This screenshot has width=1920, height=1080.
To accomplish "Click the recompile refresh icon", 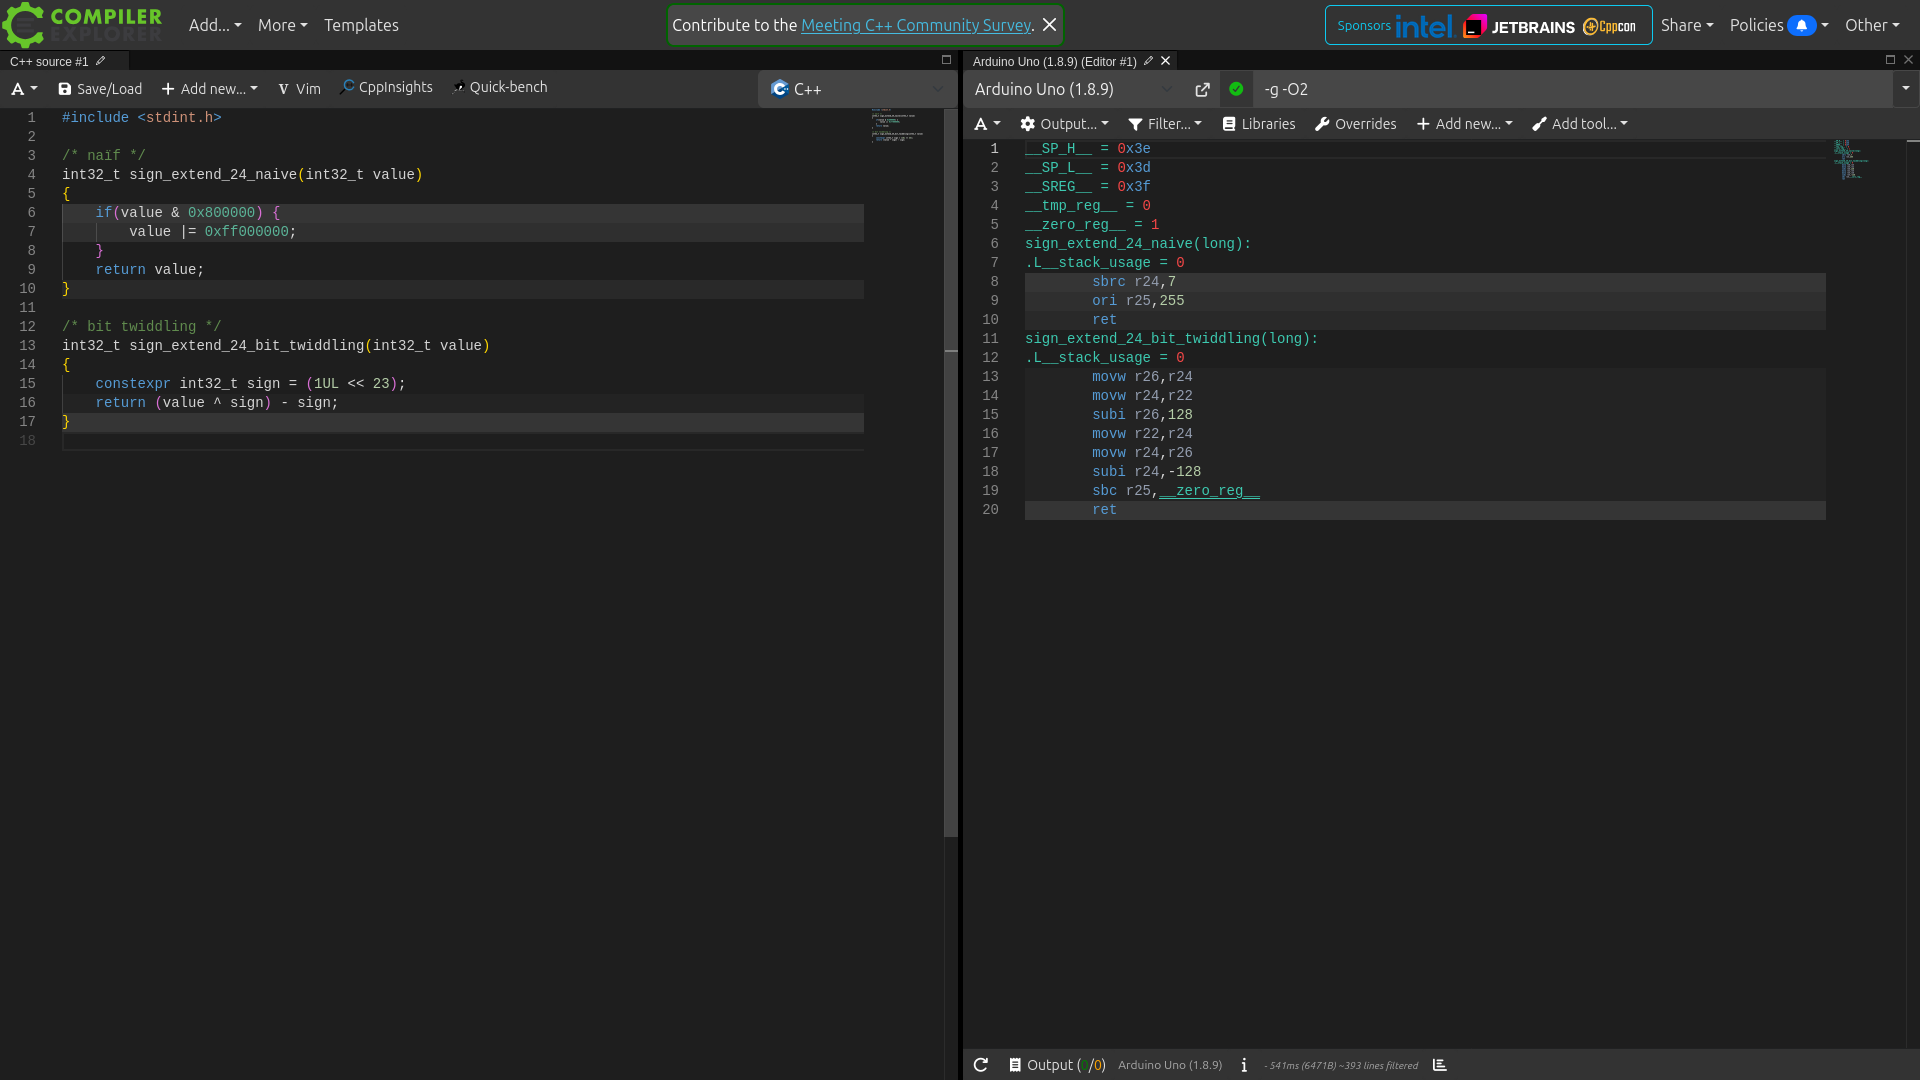I will (x=981, y=1065).
